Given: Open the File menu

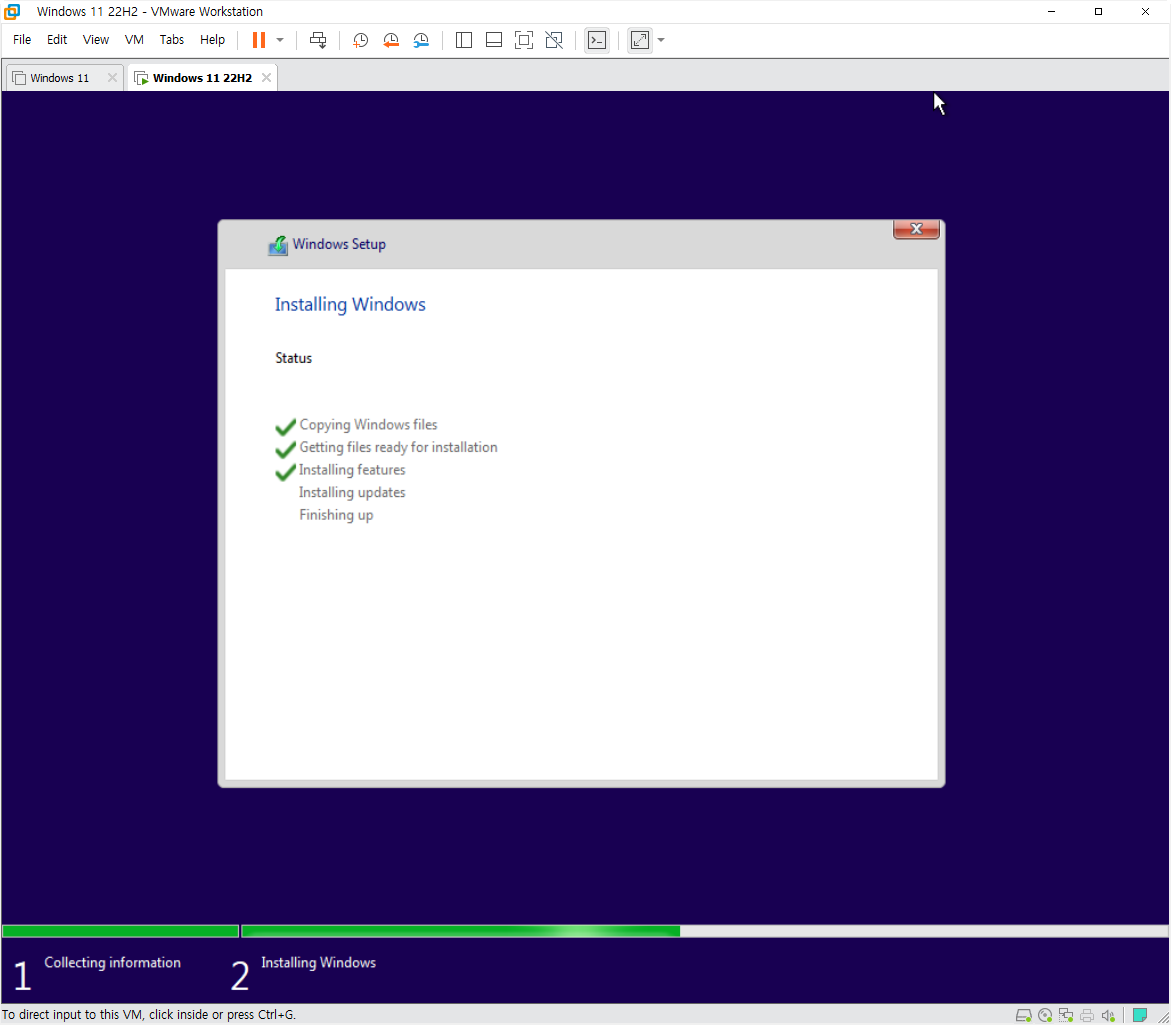Looking at the screenshot, I should 22,40.
